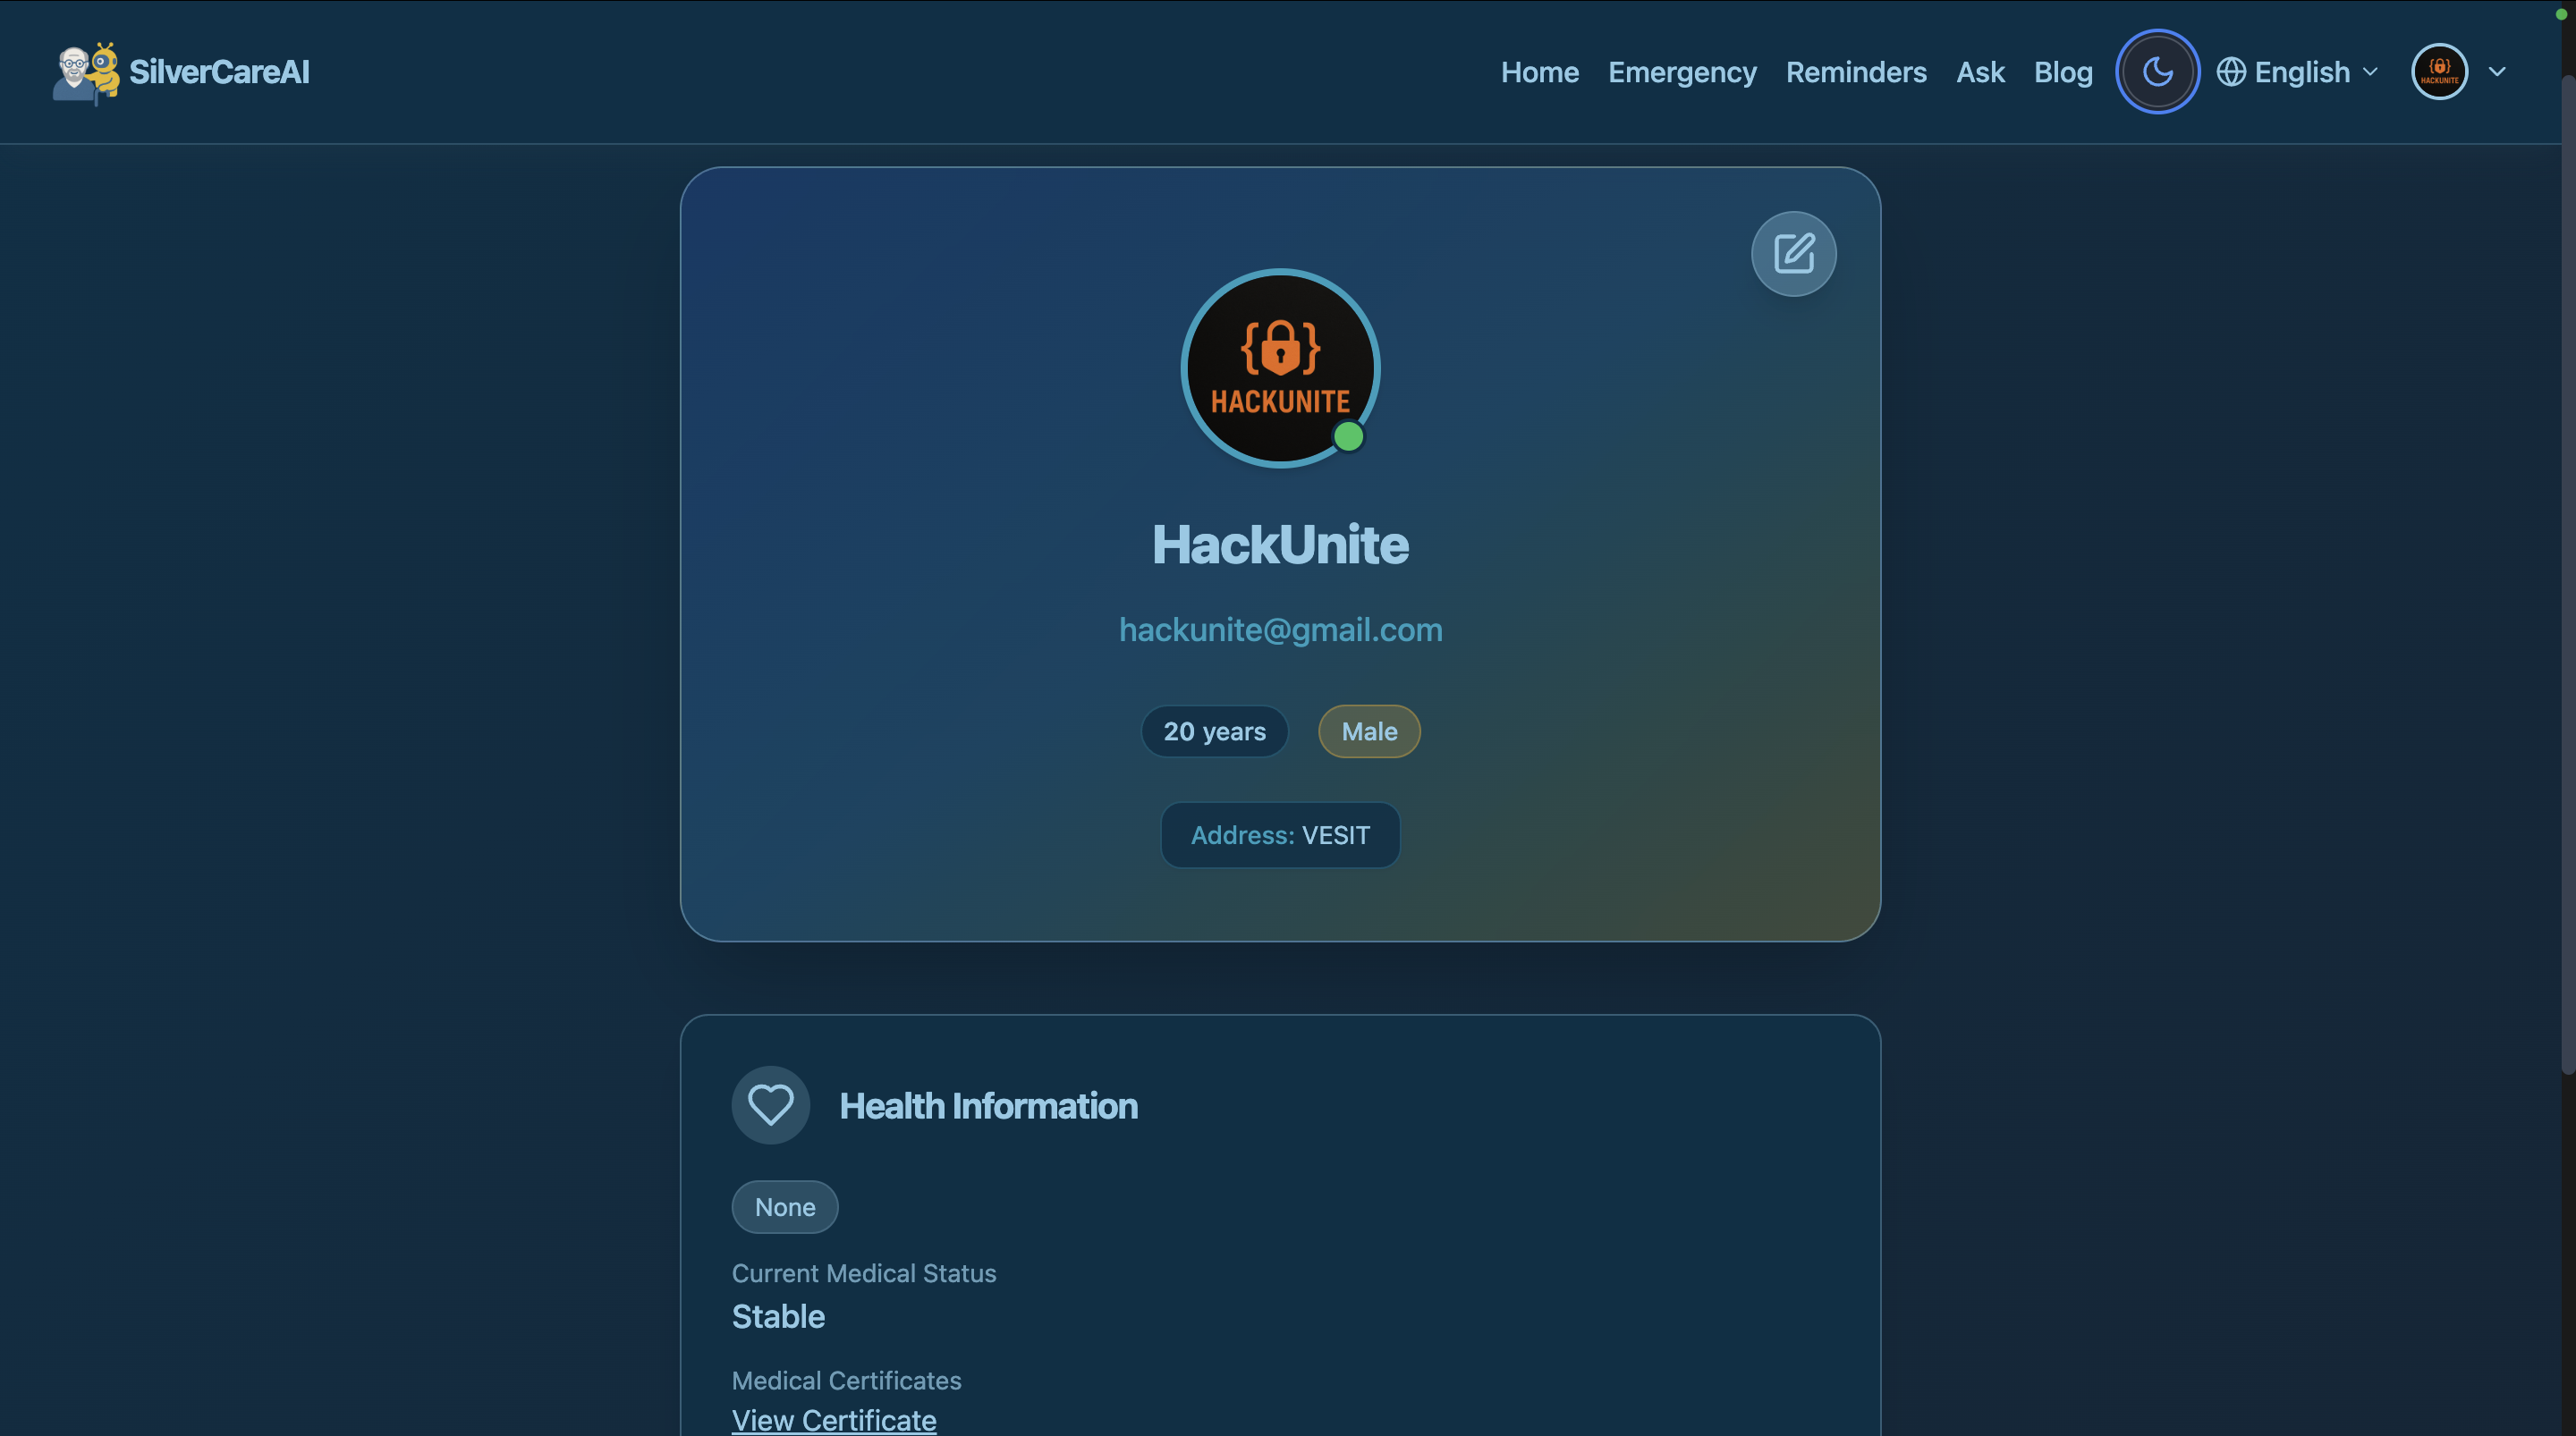Viewport: 2576px width, 1436px height.
Task: Click the edit profile pencil icon
Action: [1793, 254]
